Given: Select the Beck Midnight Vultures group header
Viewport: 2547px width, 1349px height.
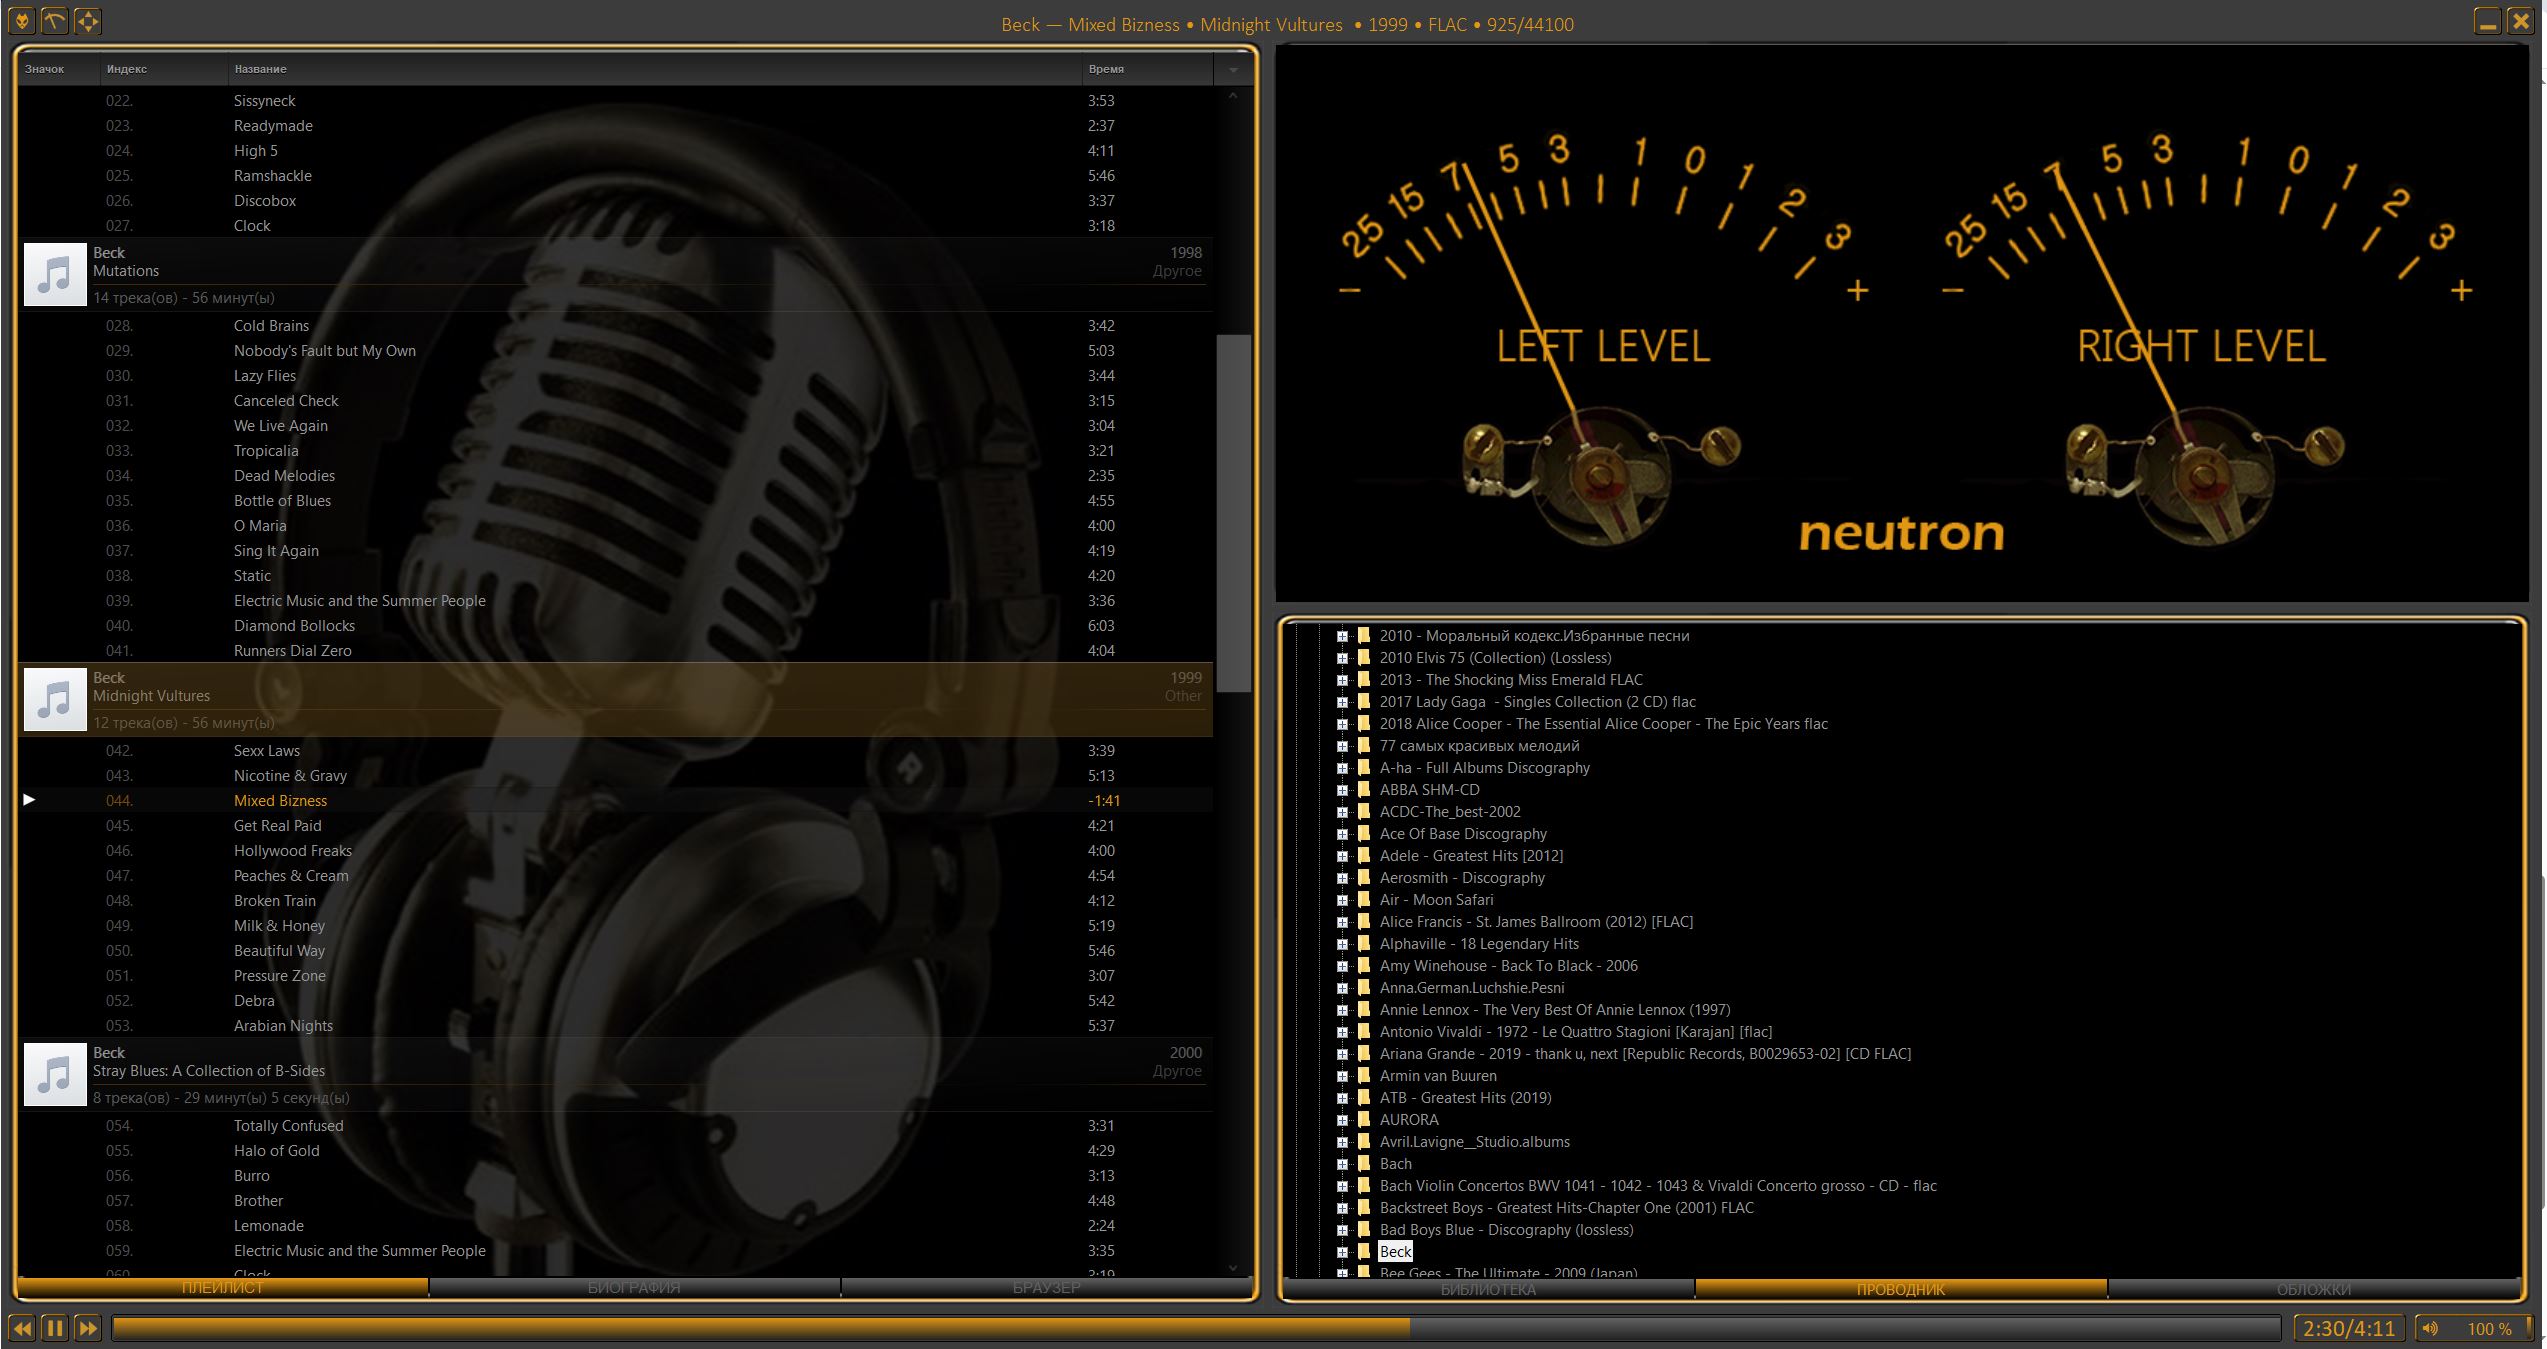Looking at the screenshot, I should click(615, 699).
